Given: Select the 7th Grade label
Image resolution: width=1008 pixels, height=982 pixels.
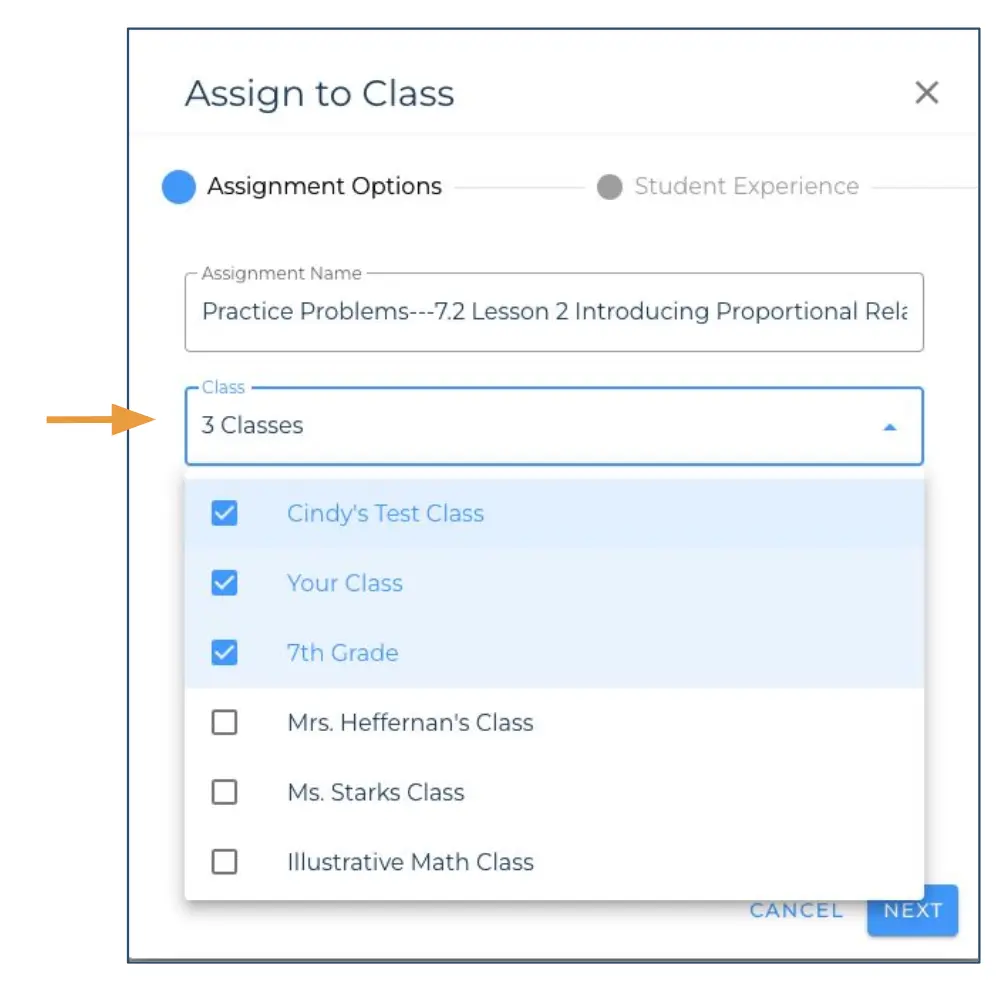Looking at the screenshot, I should pyautogui.click(x=341, y=652).
